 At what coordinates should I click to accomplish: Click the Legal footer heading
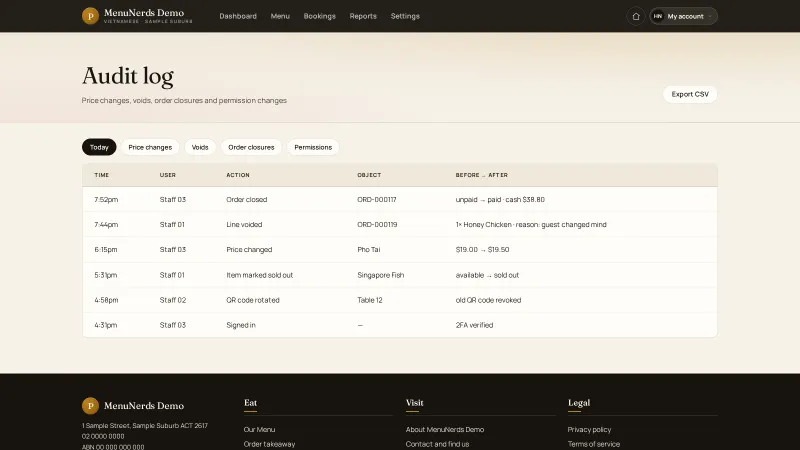click(x=579, y=403)
